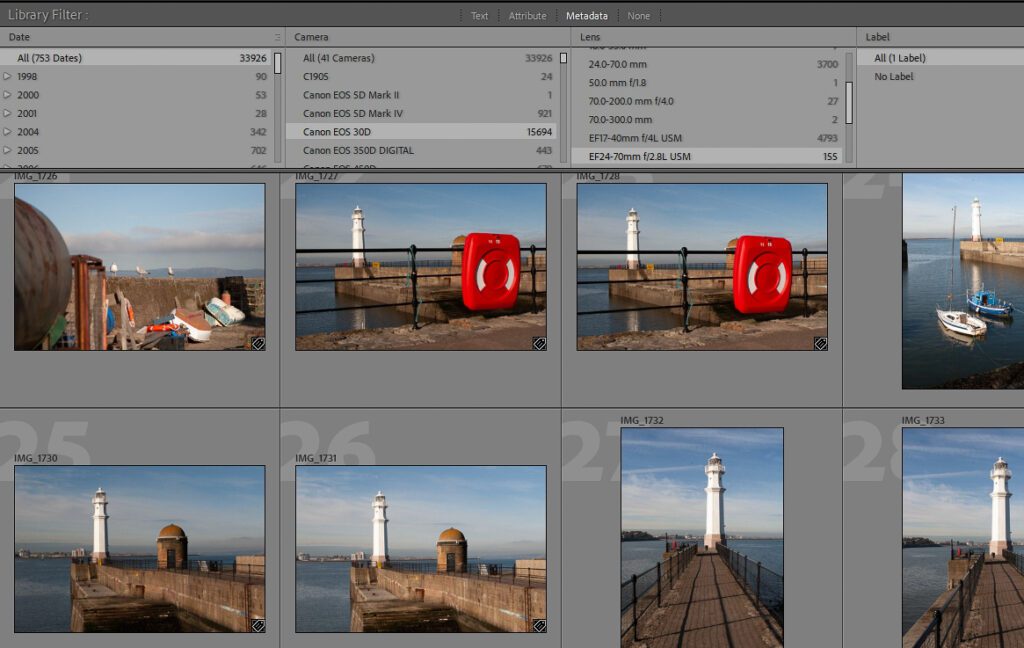The width and height of the screenshot is (1024, 648).
Task: Select the None filter option
Action: 637,16
